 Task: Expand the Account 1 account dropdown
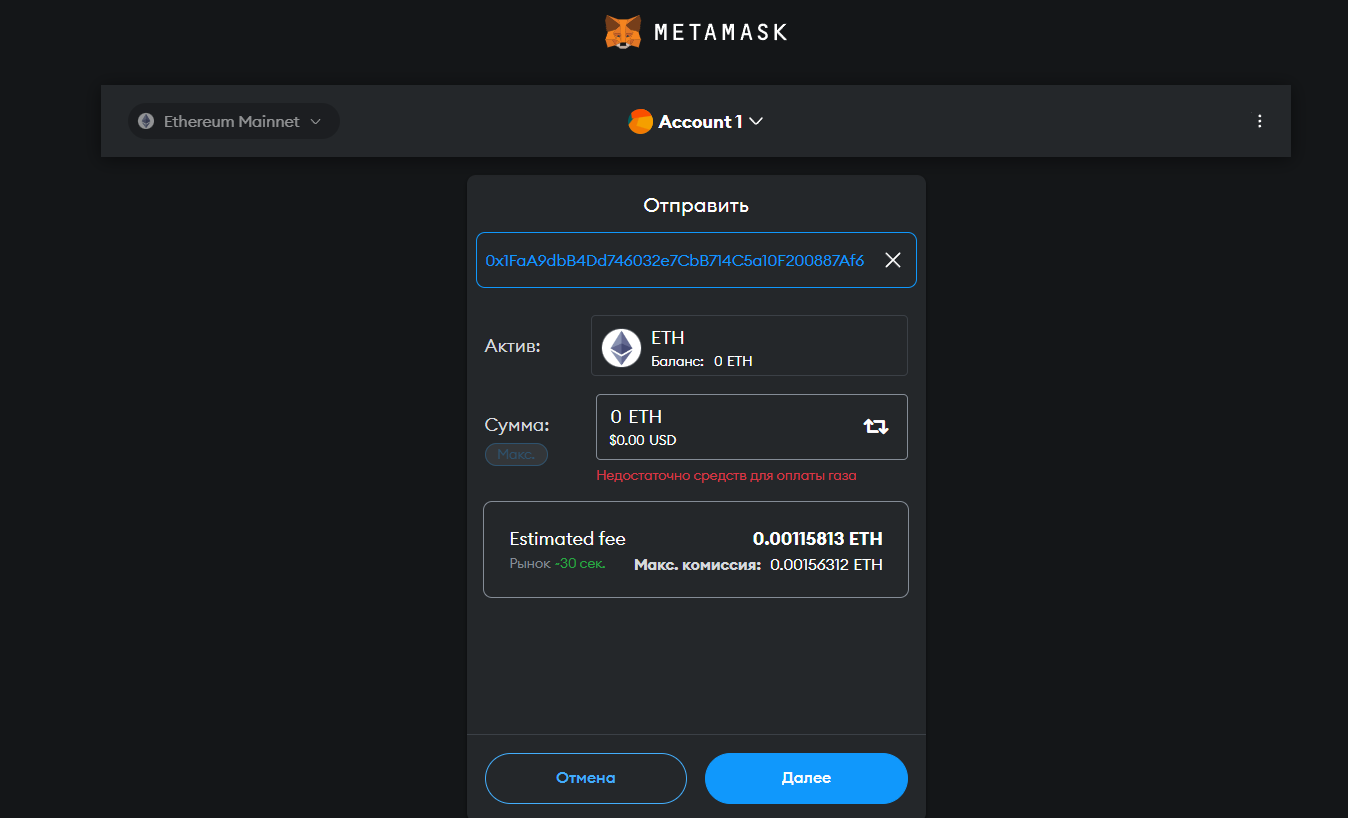(697, 121)
